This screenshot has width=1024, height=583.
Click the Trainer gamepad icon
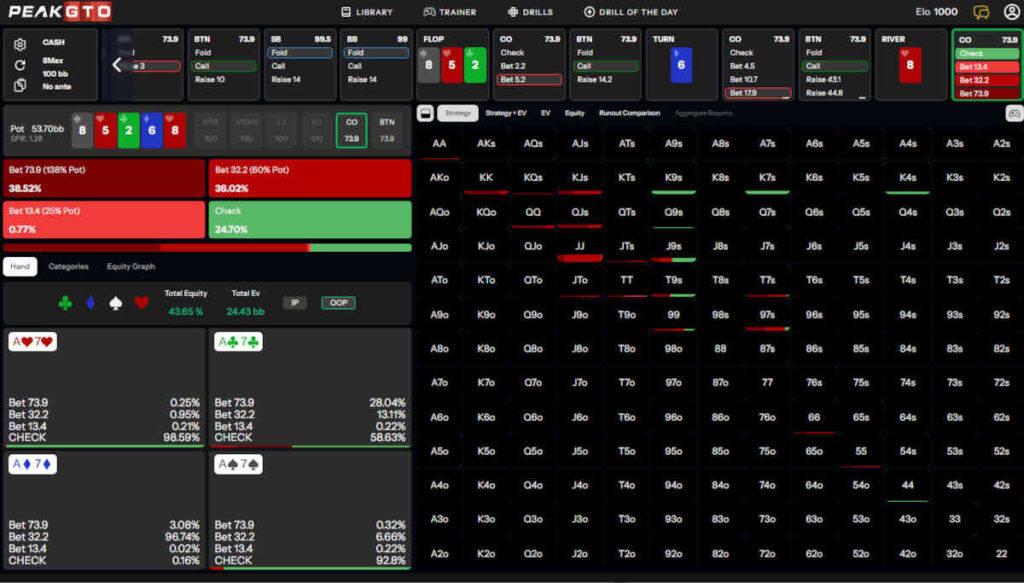coord(429,12)
